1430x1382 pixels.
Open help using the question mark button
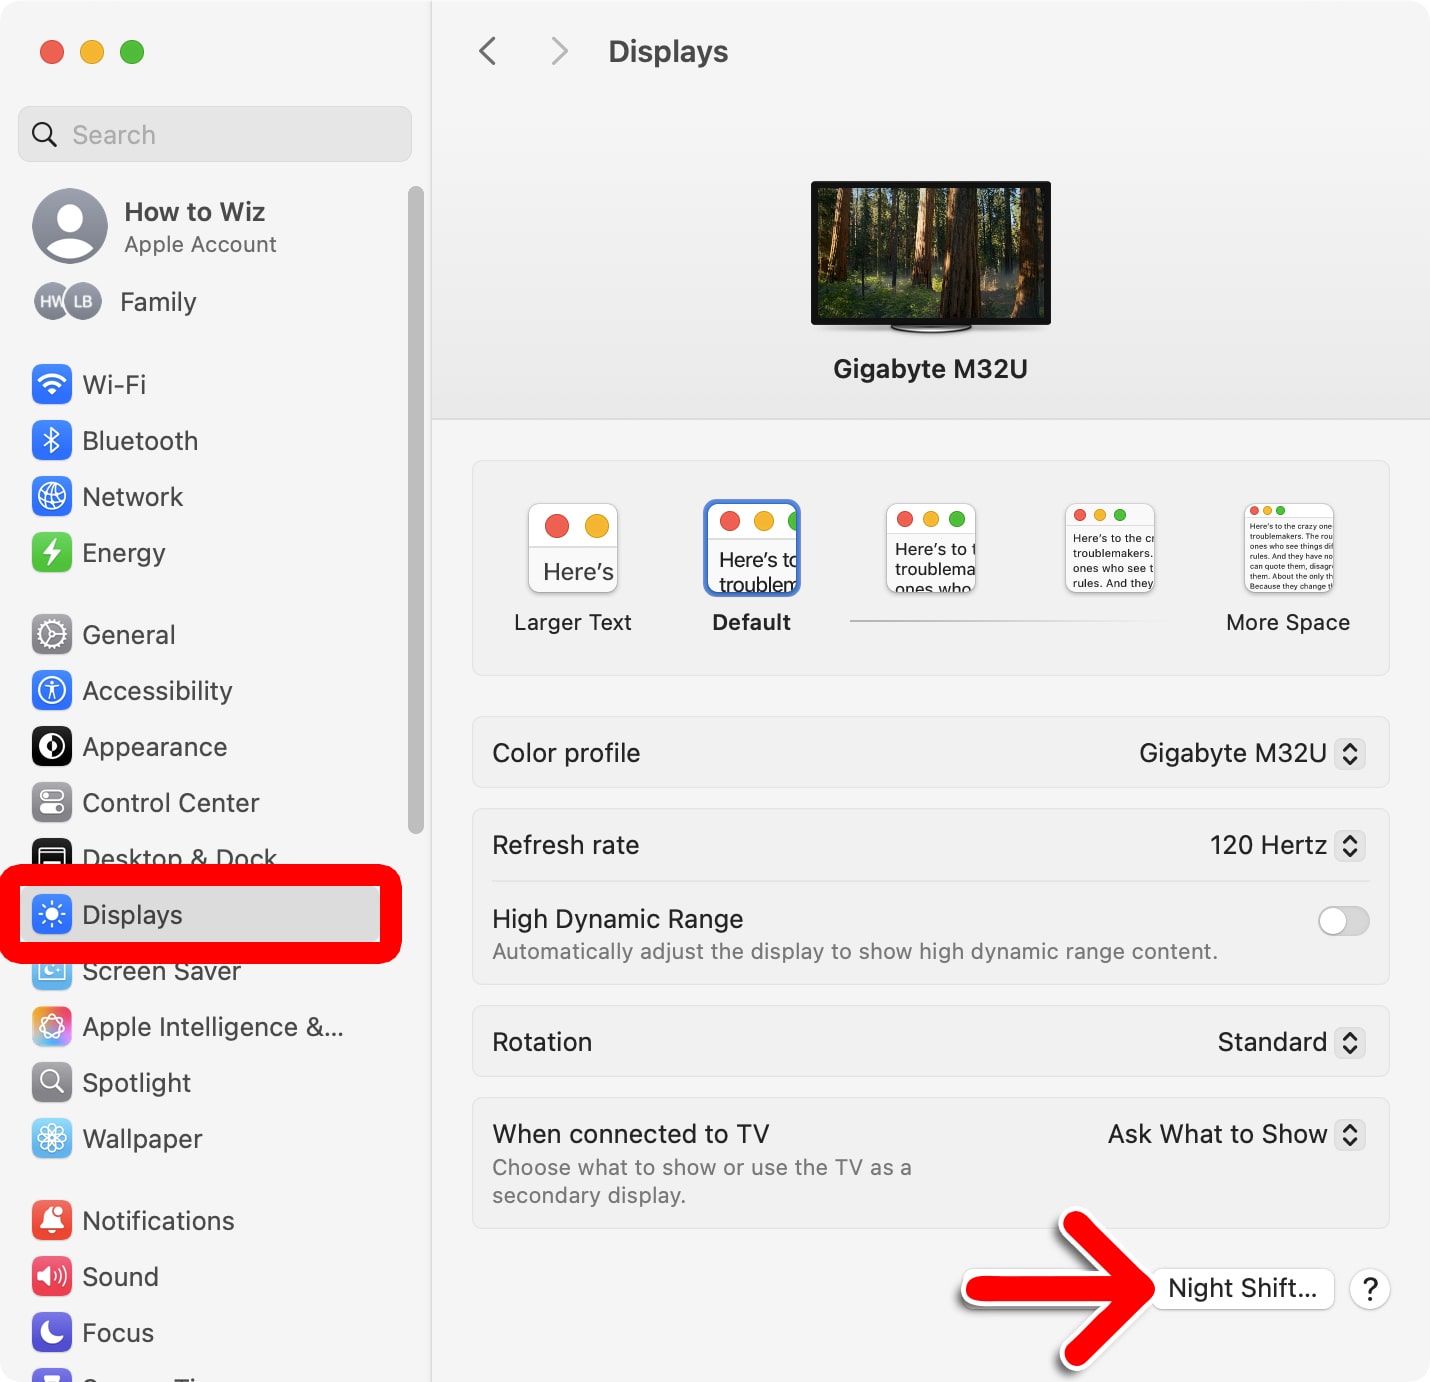(x=1370, y=1289)
